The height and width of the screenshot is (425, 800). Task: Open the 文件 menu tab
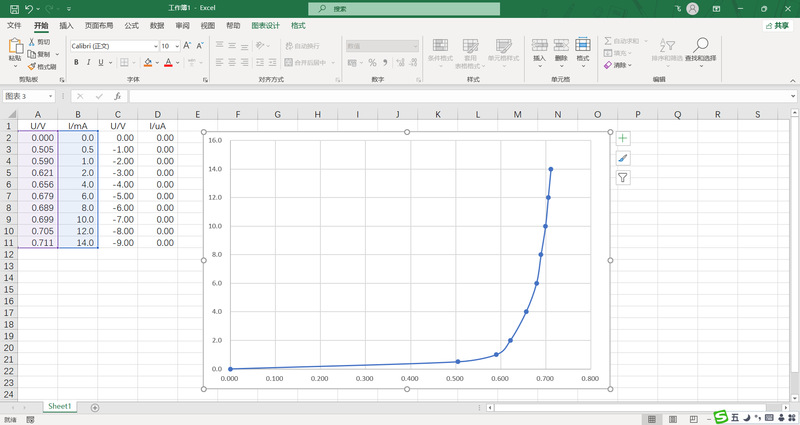pos(14,26)
